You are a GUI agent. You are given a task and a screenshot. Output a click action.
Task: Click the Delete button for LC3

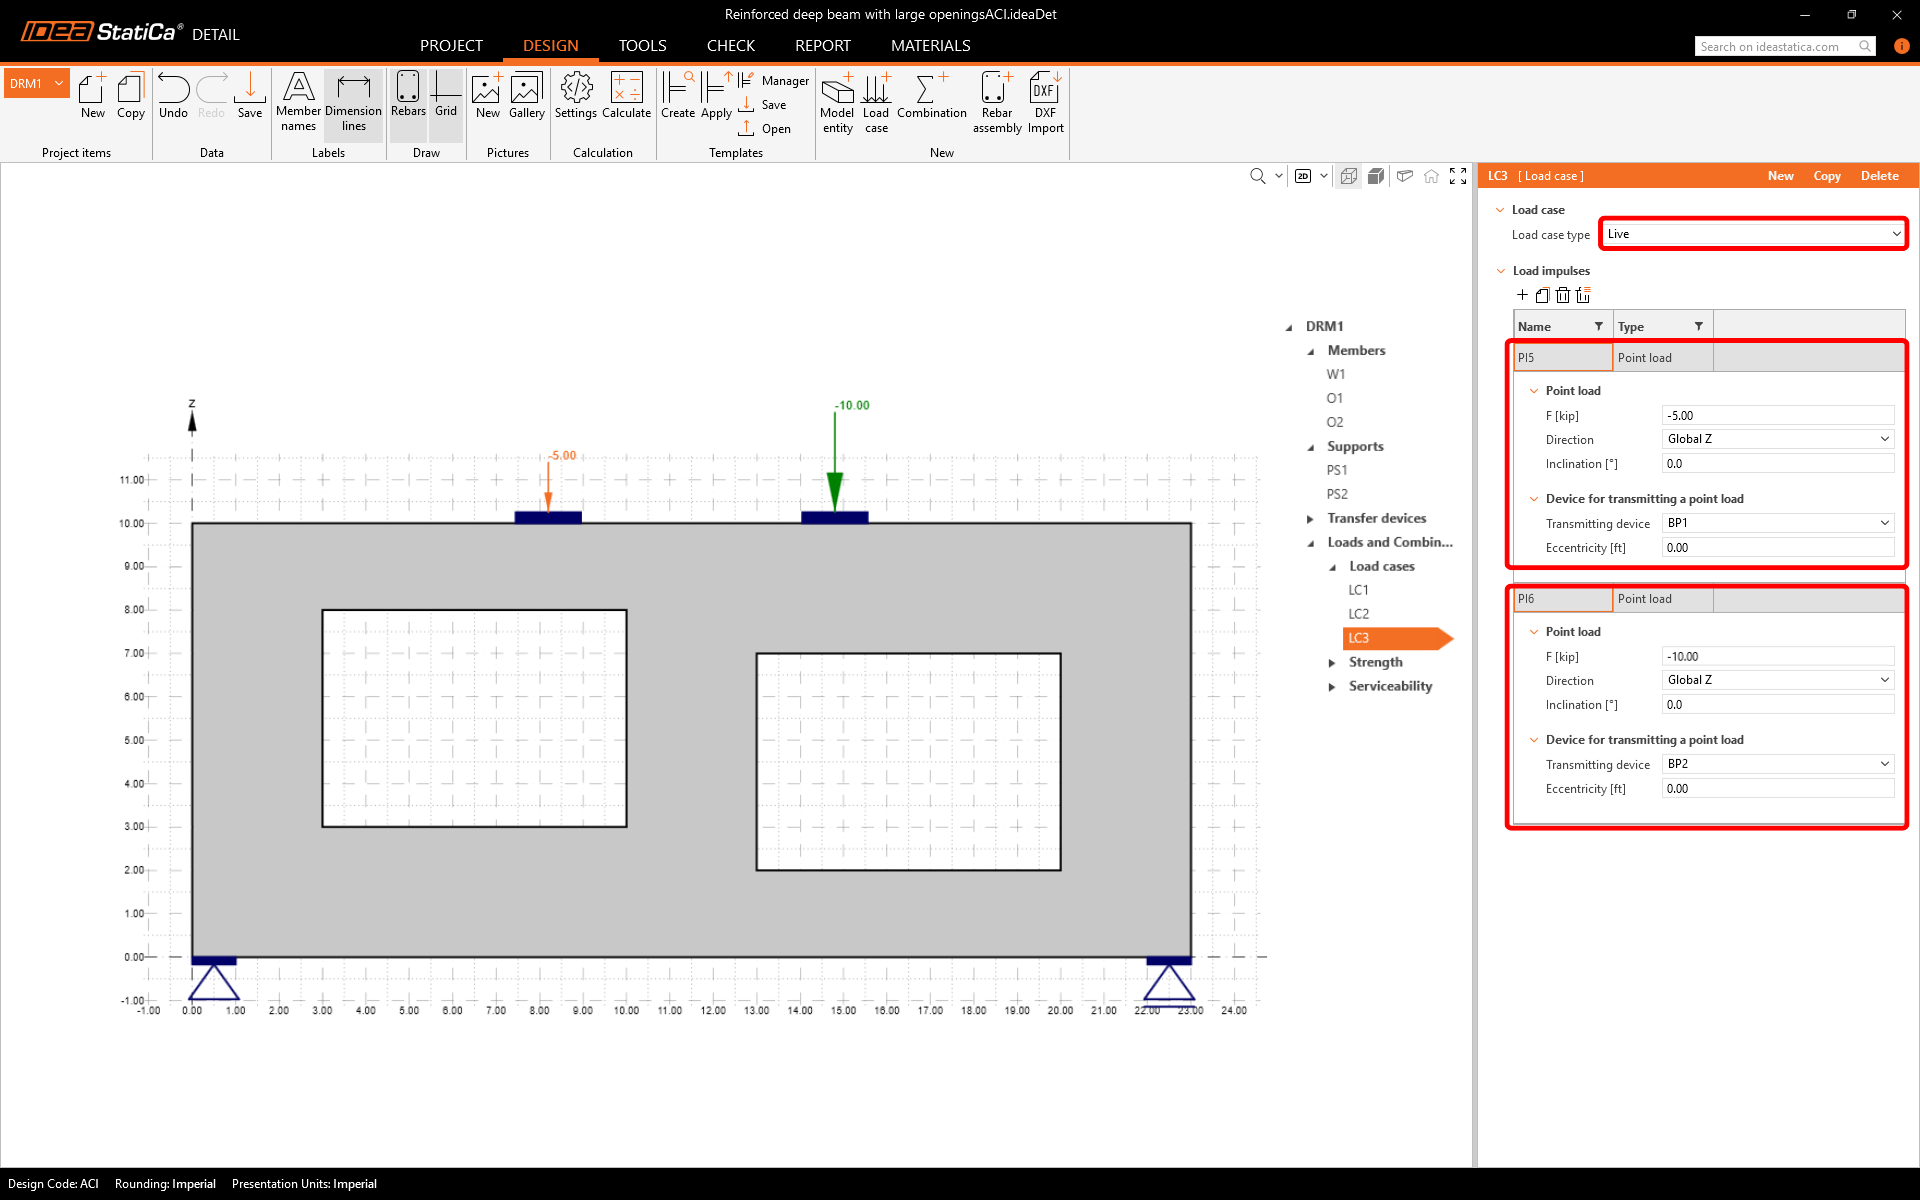[x=1879, y=176]
